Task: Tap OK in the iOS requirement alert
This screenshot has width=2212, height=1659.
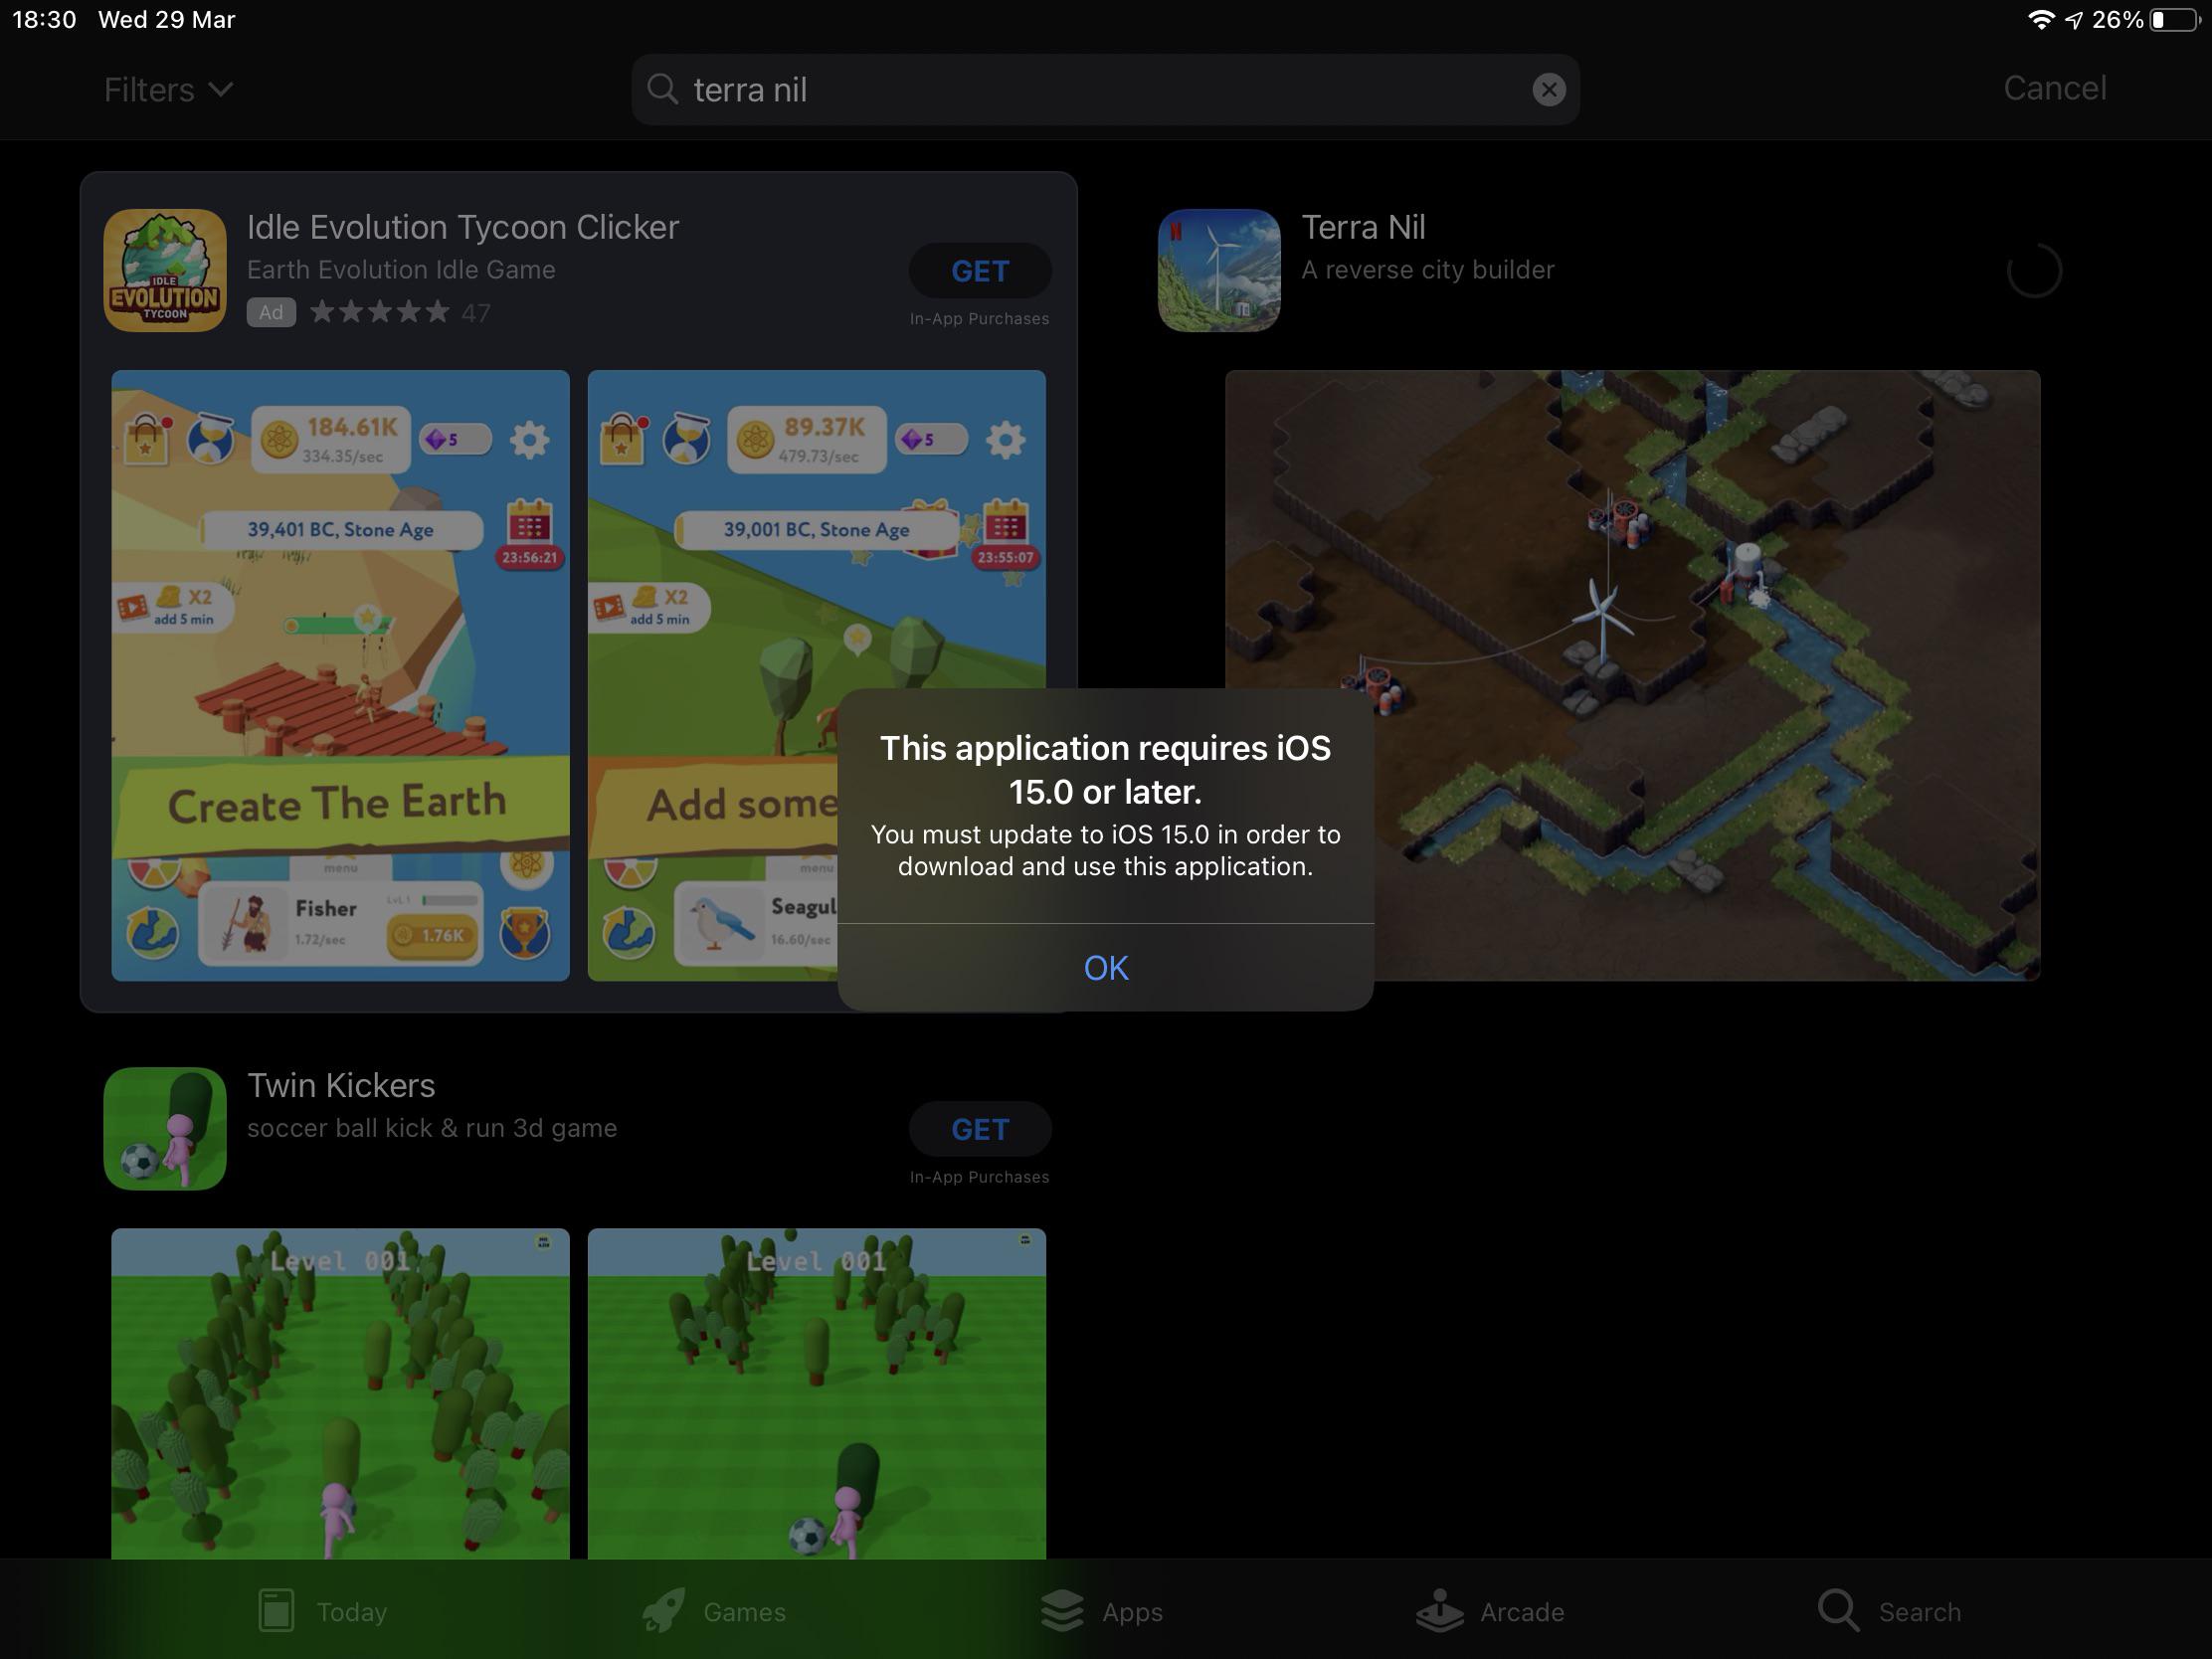Action: 1105,967
